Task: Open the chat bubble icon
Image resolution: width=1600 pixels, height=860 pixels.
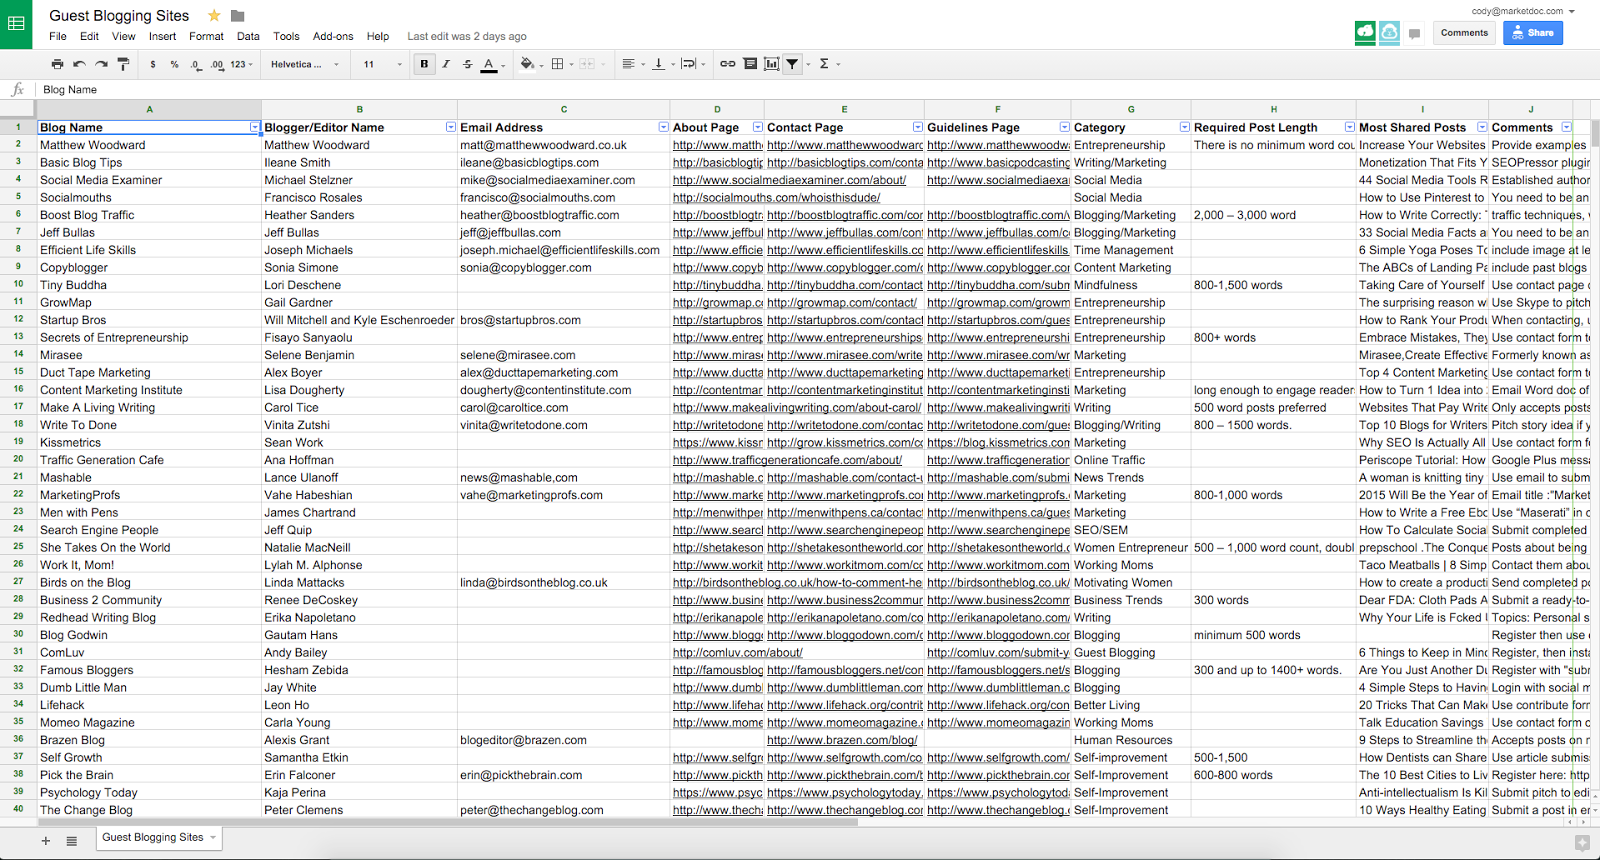Action: click(x=1414, y=34)
